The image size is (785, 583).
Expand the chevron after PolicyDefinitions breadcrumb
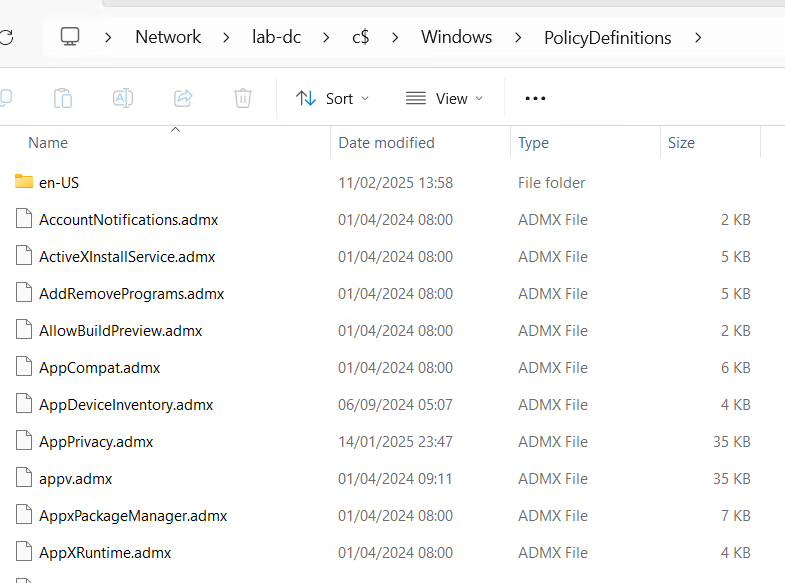pyautogui.click(x=698, y=38)
